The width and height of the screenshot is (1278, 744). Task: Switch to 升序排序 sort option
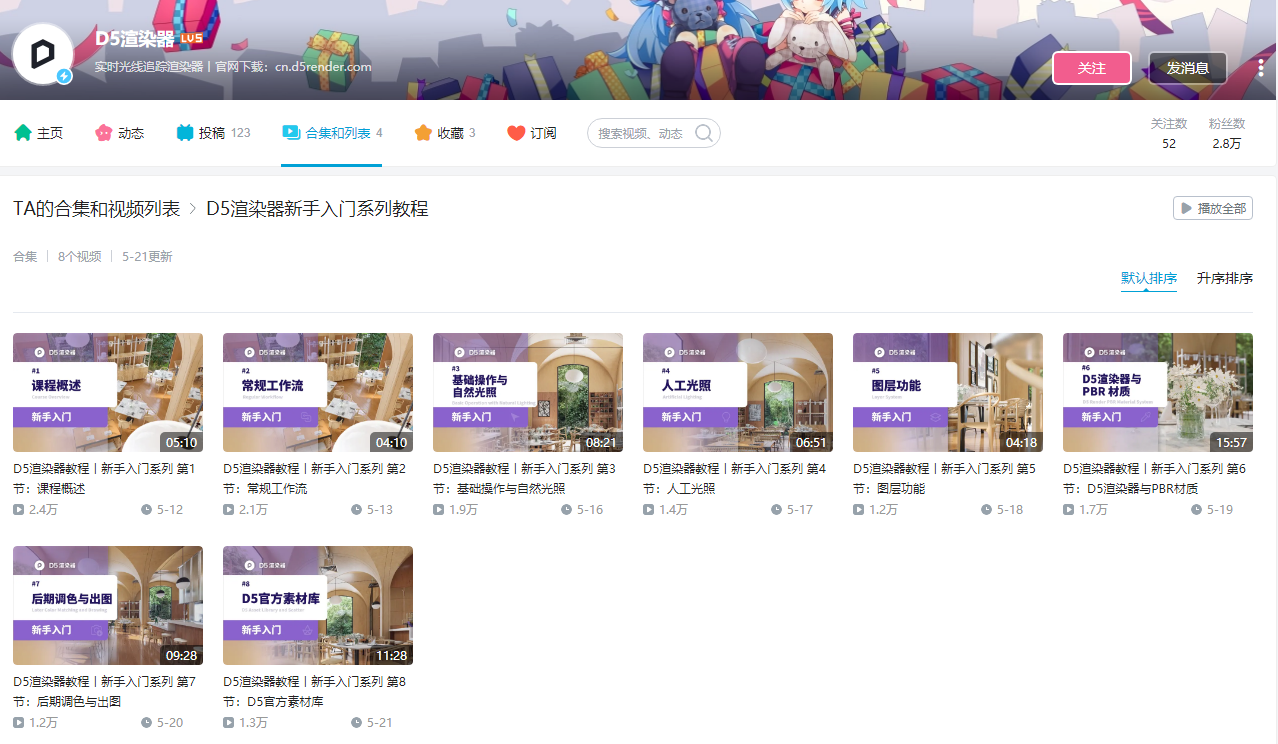pyautogui.click(x=1225, y=278)
